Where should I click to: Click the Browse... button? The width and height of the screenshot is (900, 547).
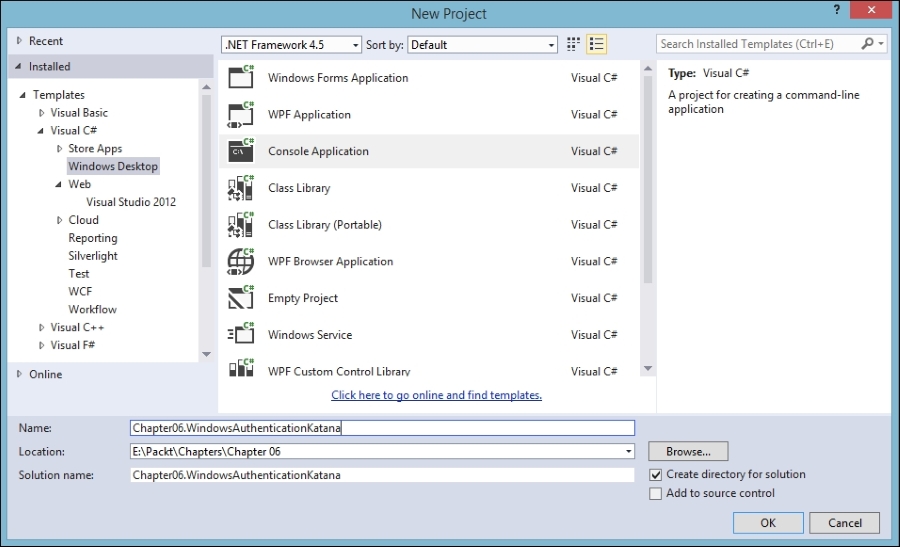point(688,452)
